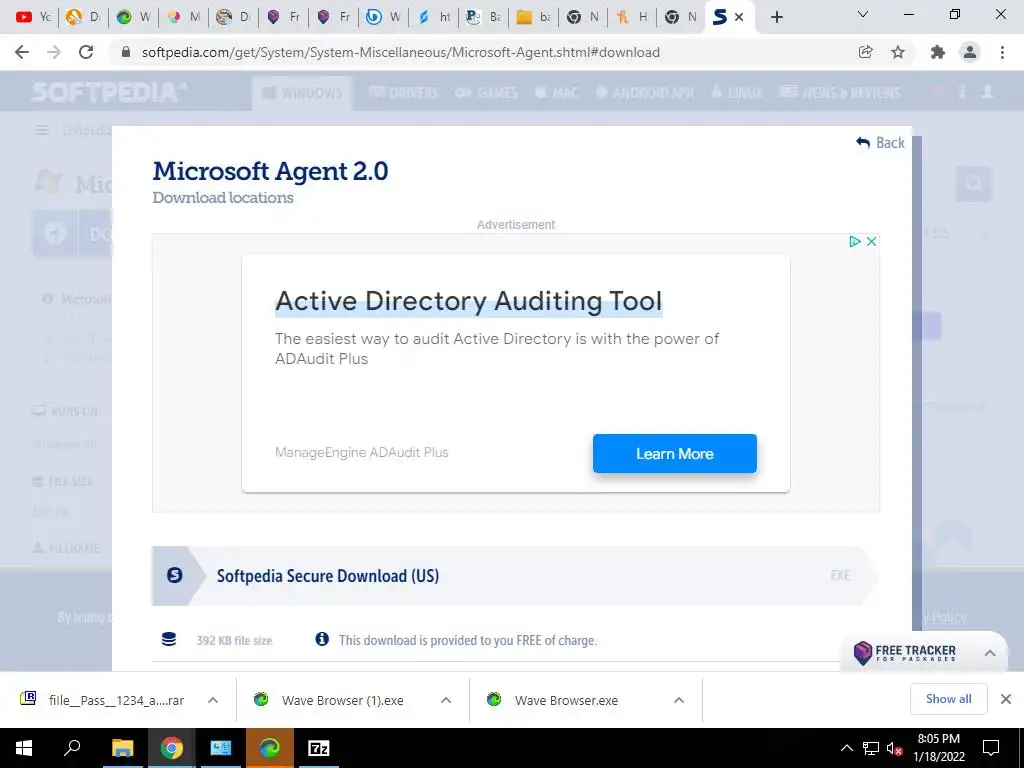Open the Windows Start menu
Viewport: 1024px width, 768px height.
pos(24,748)
